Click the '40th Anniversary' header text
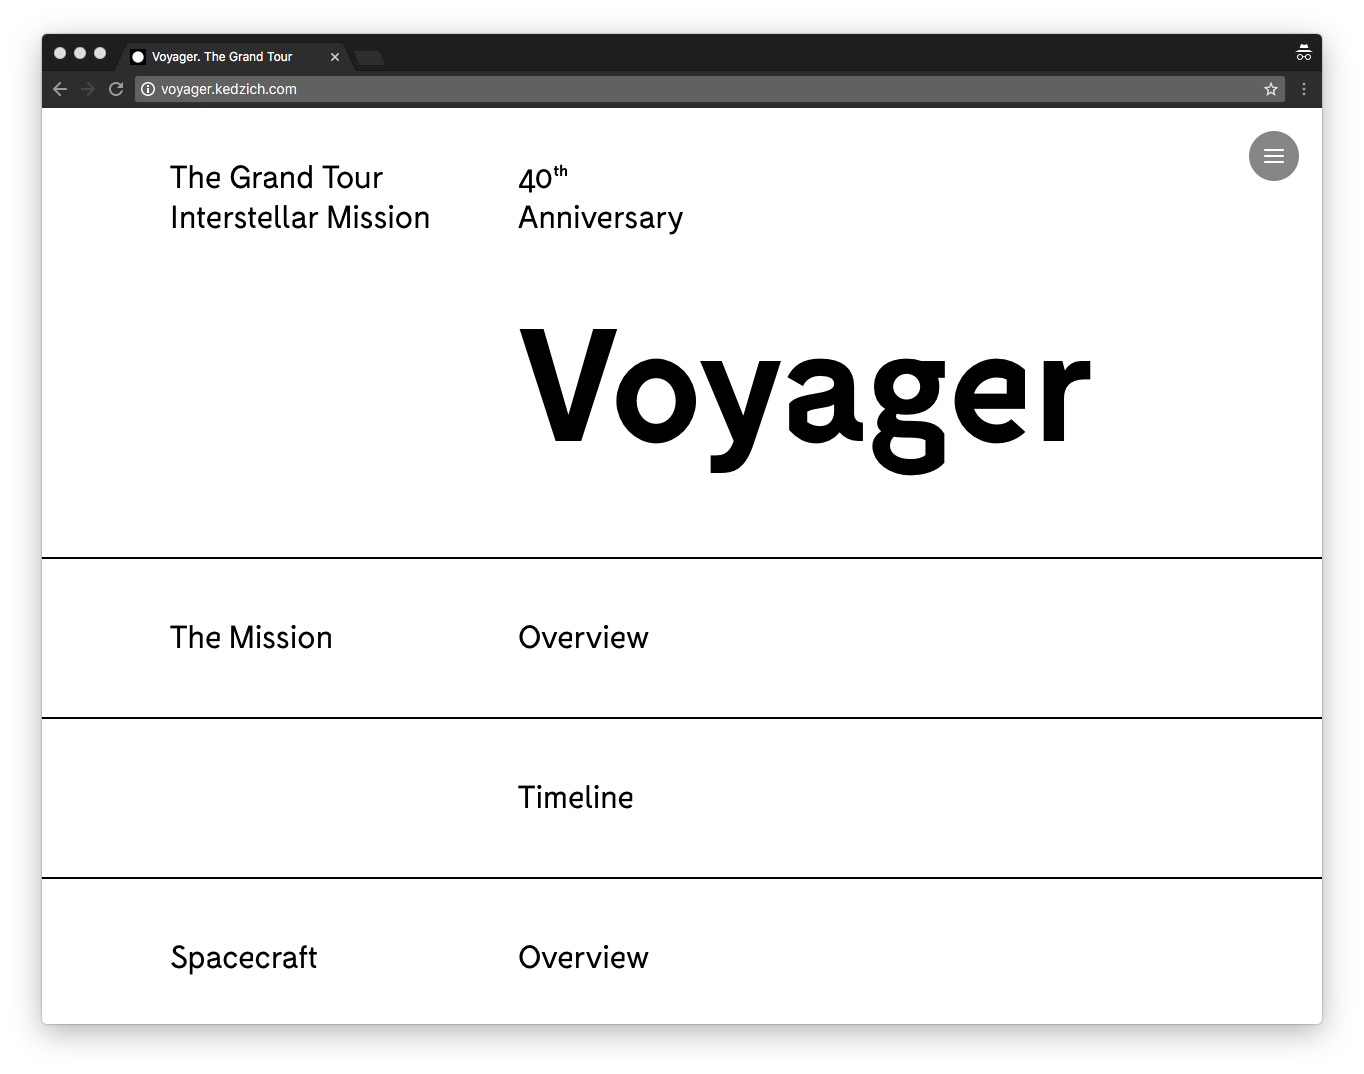This screenshot has height=1074, width=1364. [x=600, y=198]
